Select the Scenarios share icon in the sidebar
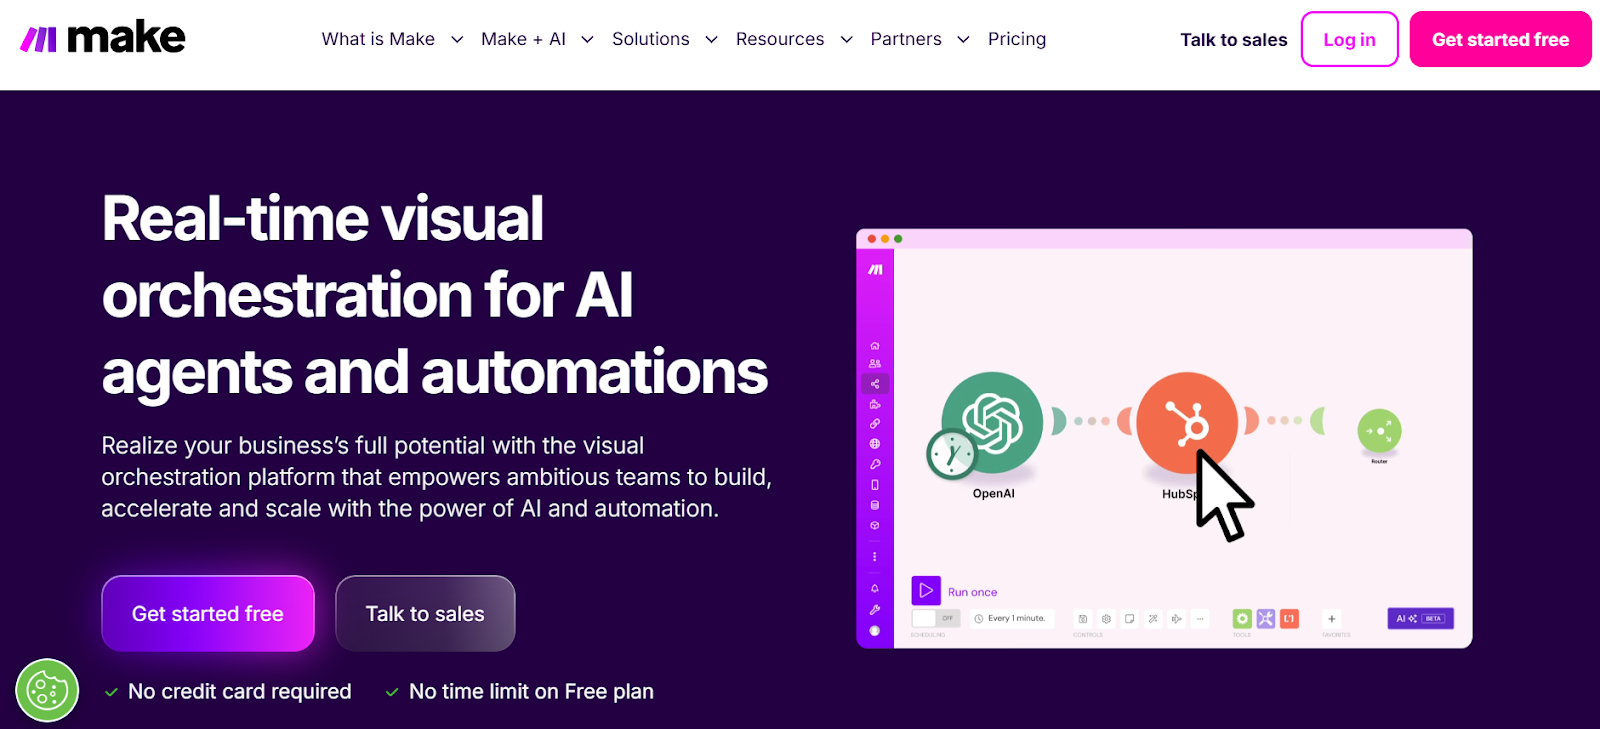1600x729 pixels. (x=875, y=384)
